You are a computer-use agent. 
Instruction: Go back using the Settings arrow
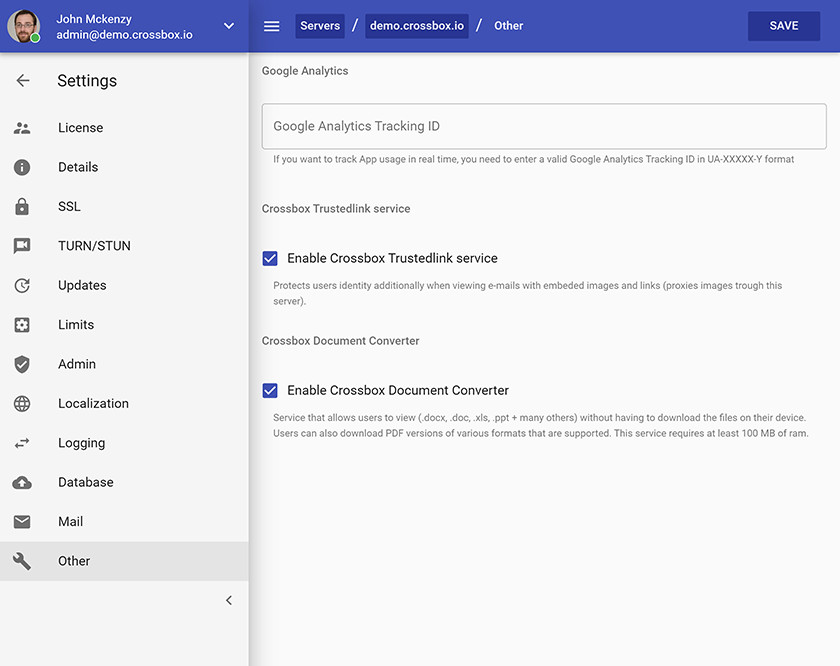(x=22, y=80)
